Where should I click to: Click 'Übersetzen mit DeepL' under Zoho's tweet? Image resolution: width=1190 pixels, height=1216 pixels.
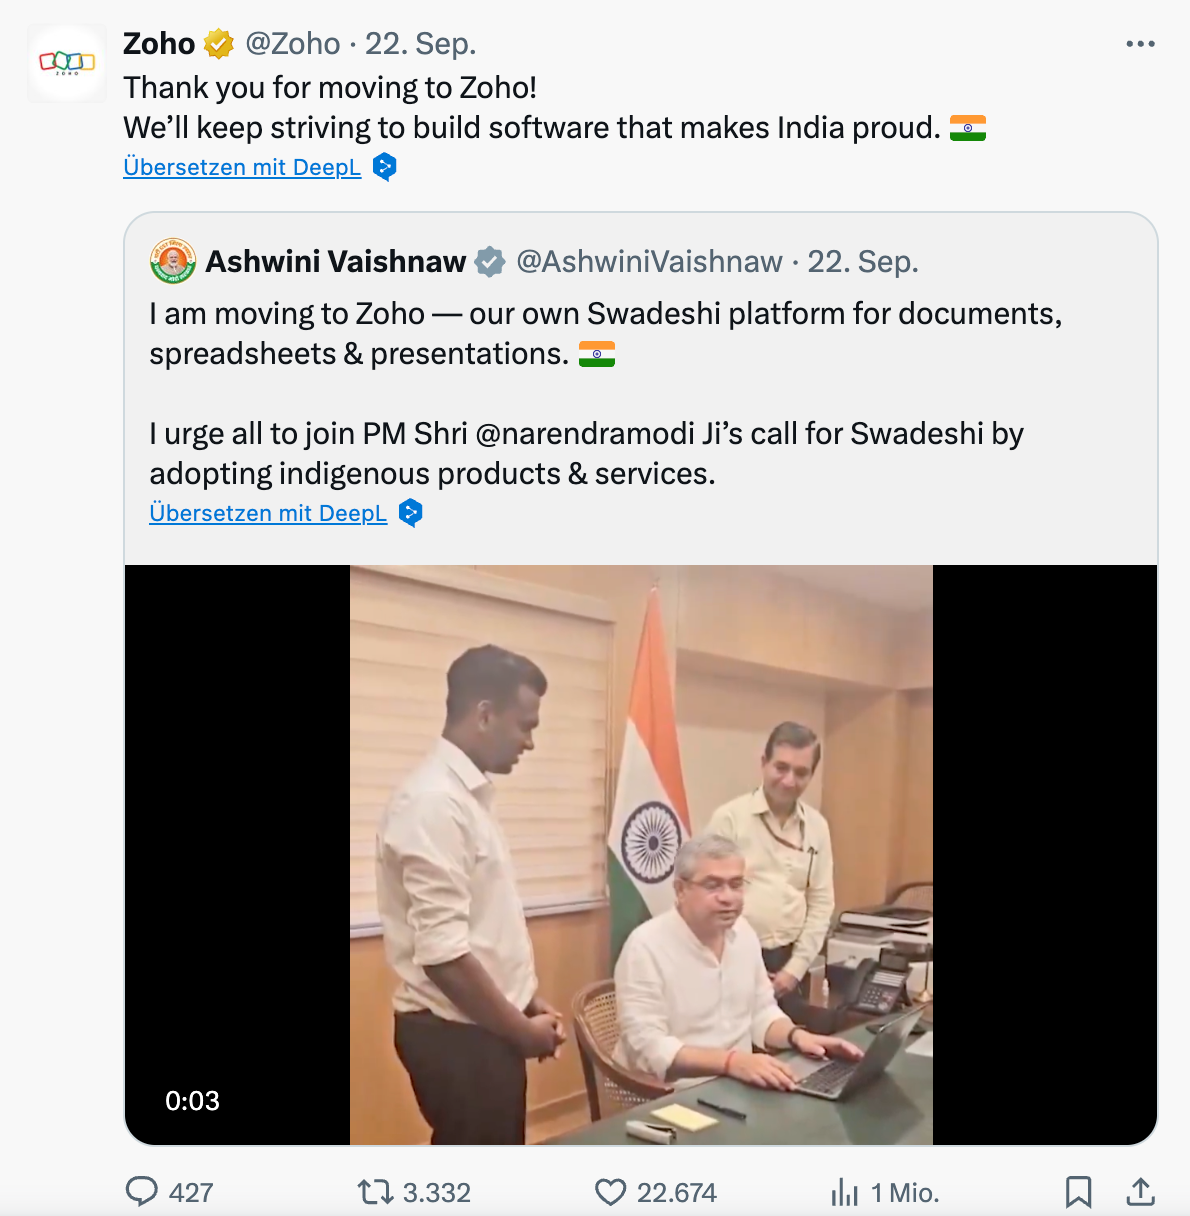pos(242,167)
